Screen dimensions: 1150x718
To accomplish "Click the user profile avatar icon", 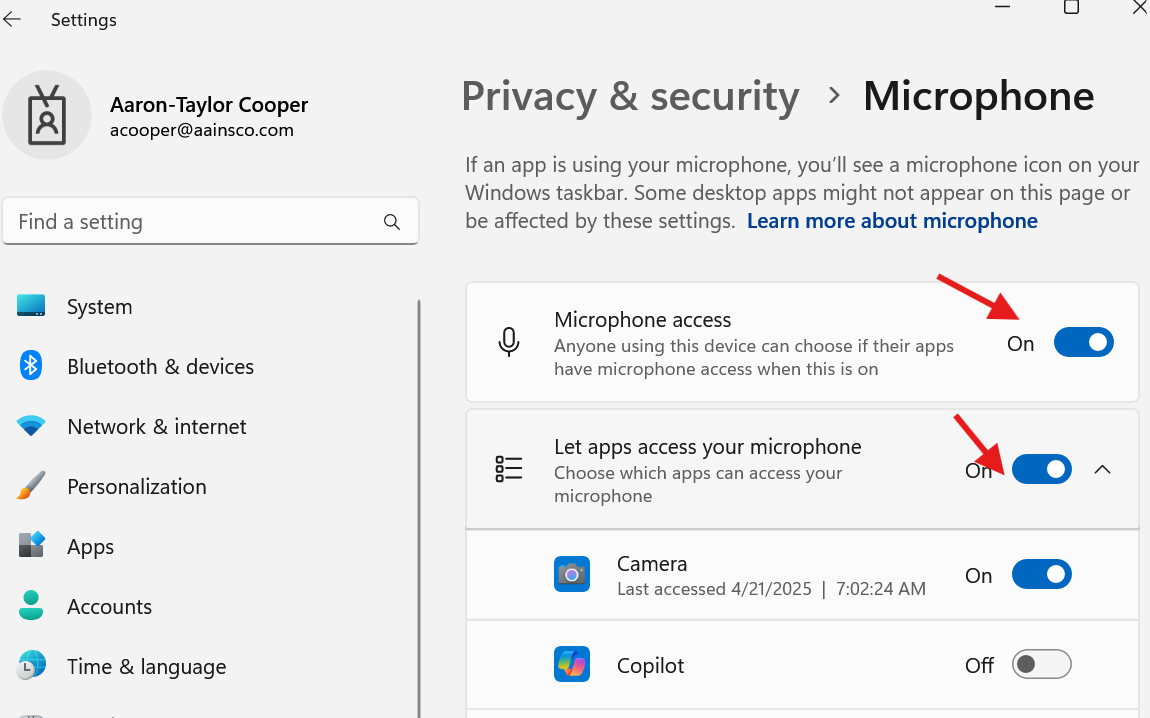I will tap(47, 115).
